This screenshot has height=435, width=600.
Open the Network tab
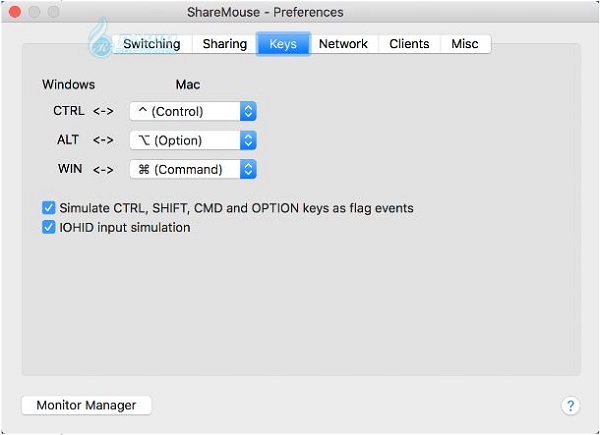click(343, 44)
